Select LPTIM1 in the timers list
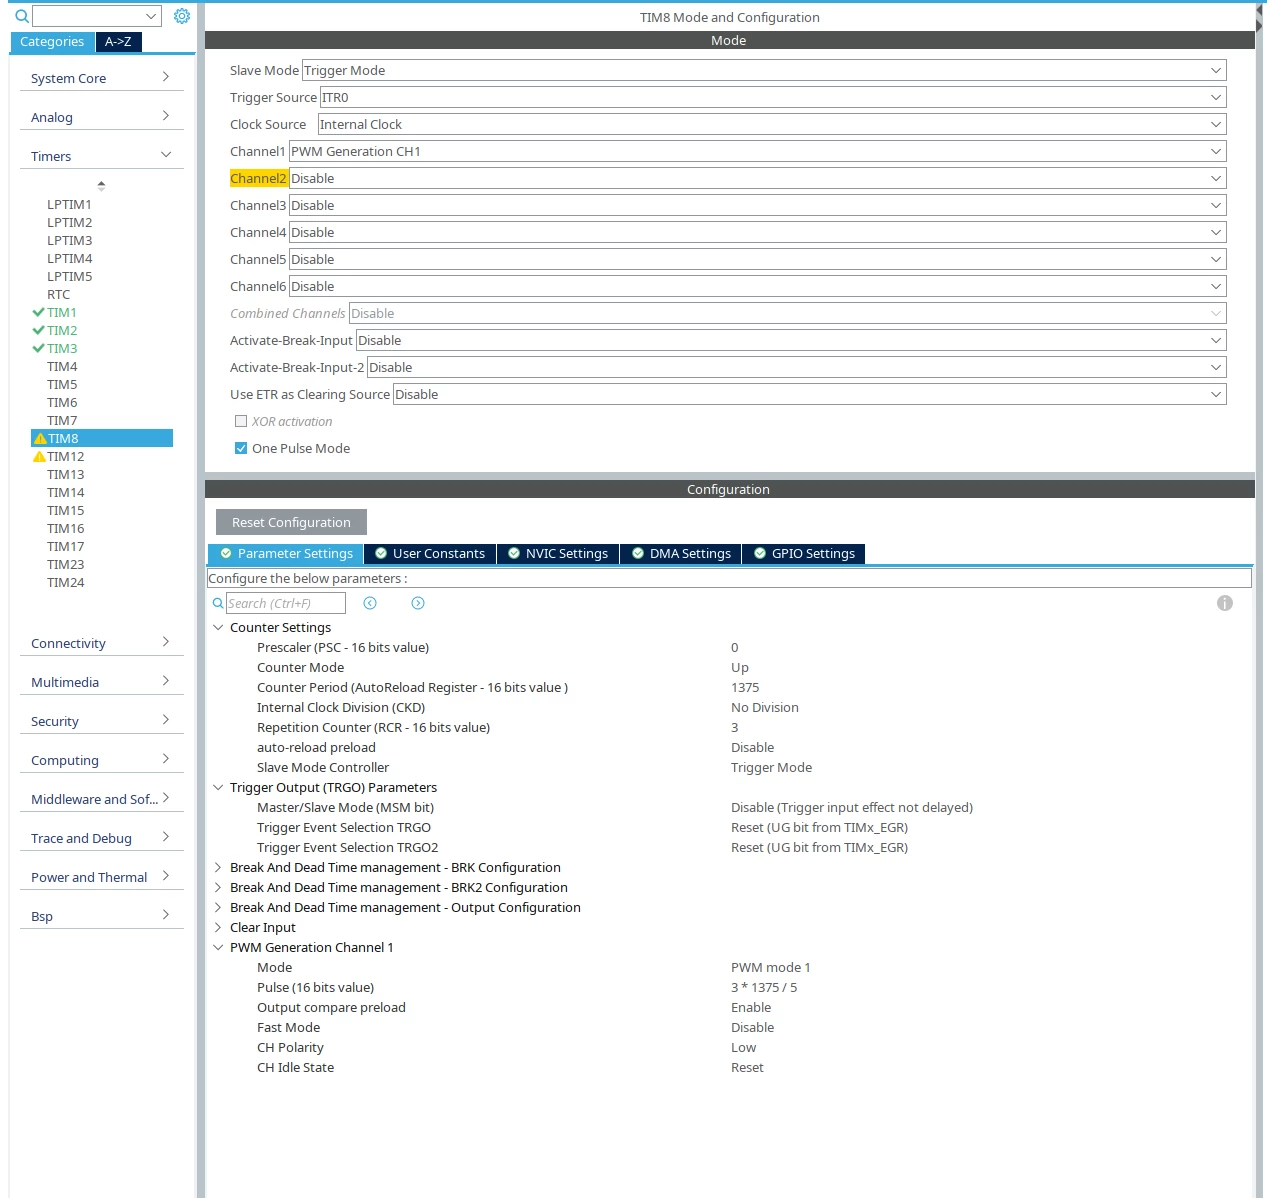Viewport: 1267px width, 1198px height. pos(69,204)
